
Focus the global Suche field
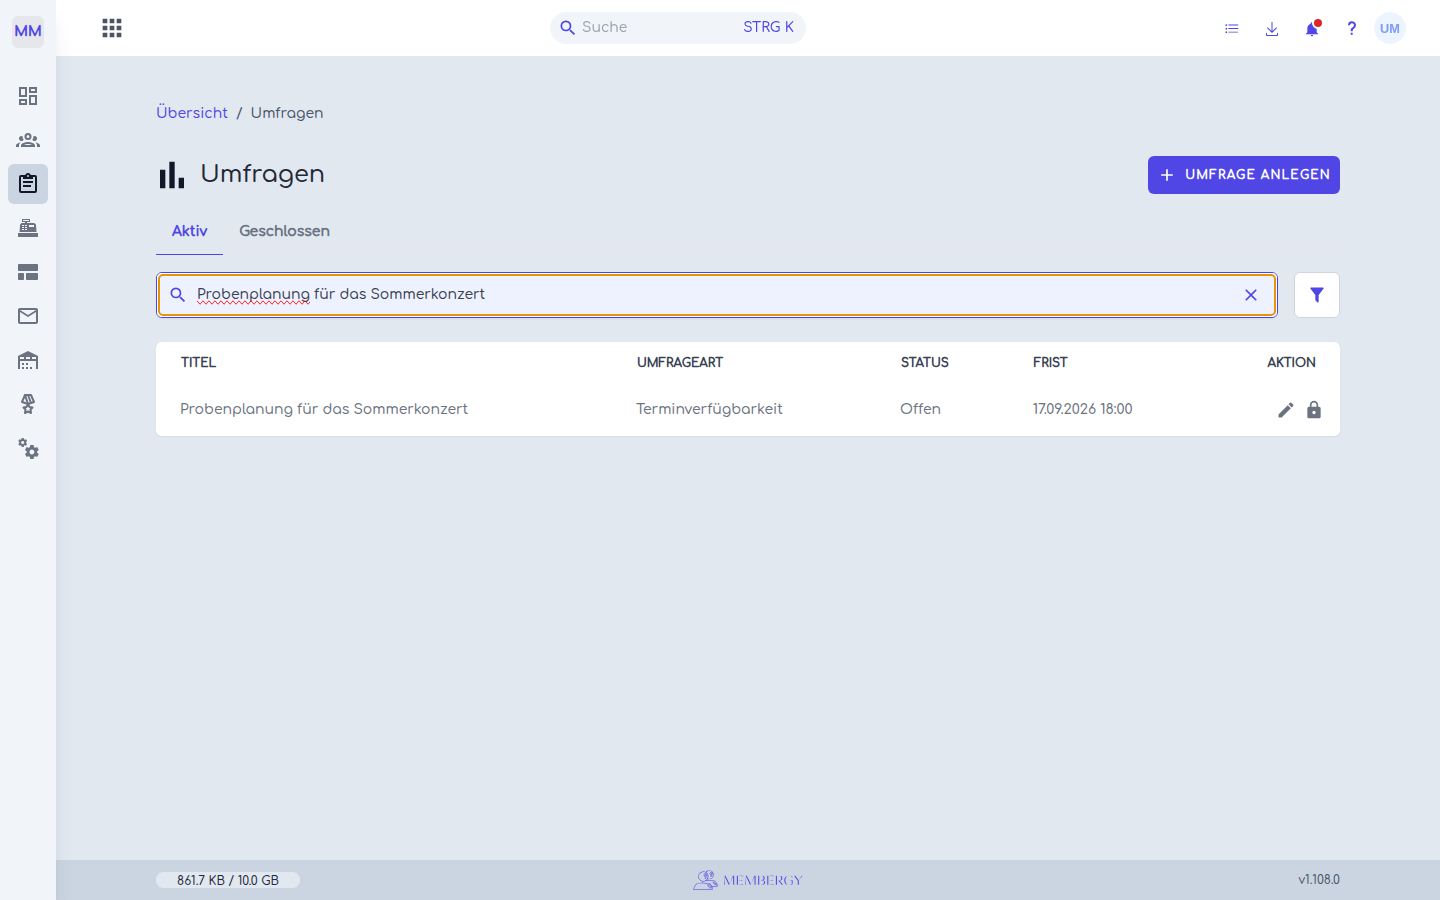(x=678, y=28)
